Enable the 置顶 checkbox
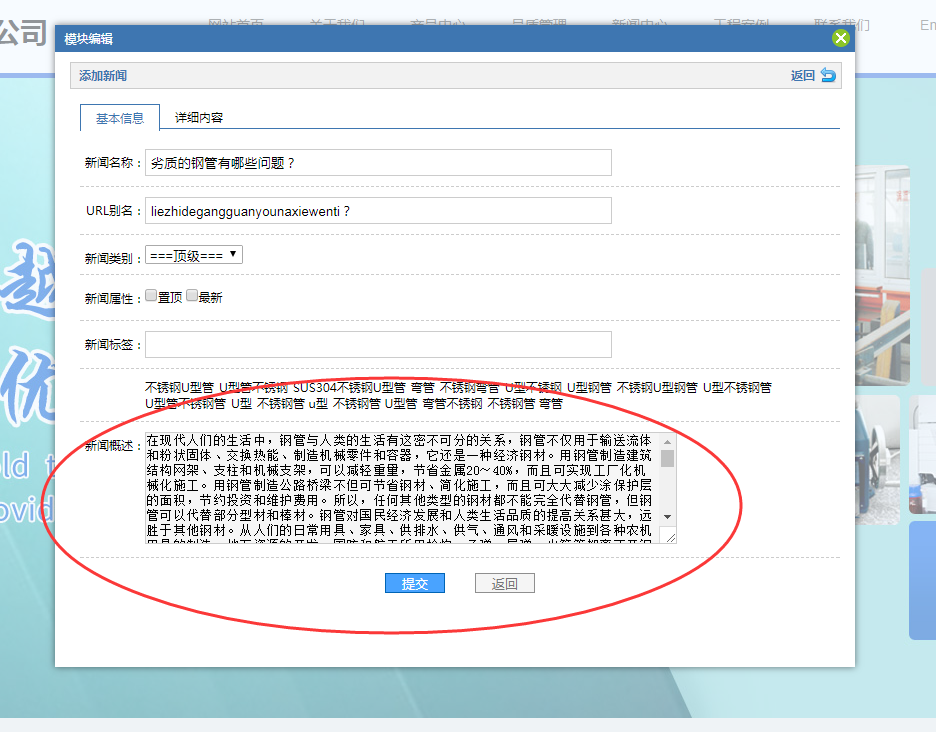This screenshot has width=936, height=732. click(x=151, y=296)
